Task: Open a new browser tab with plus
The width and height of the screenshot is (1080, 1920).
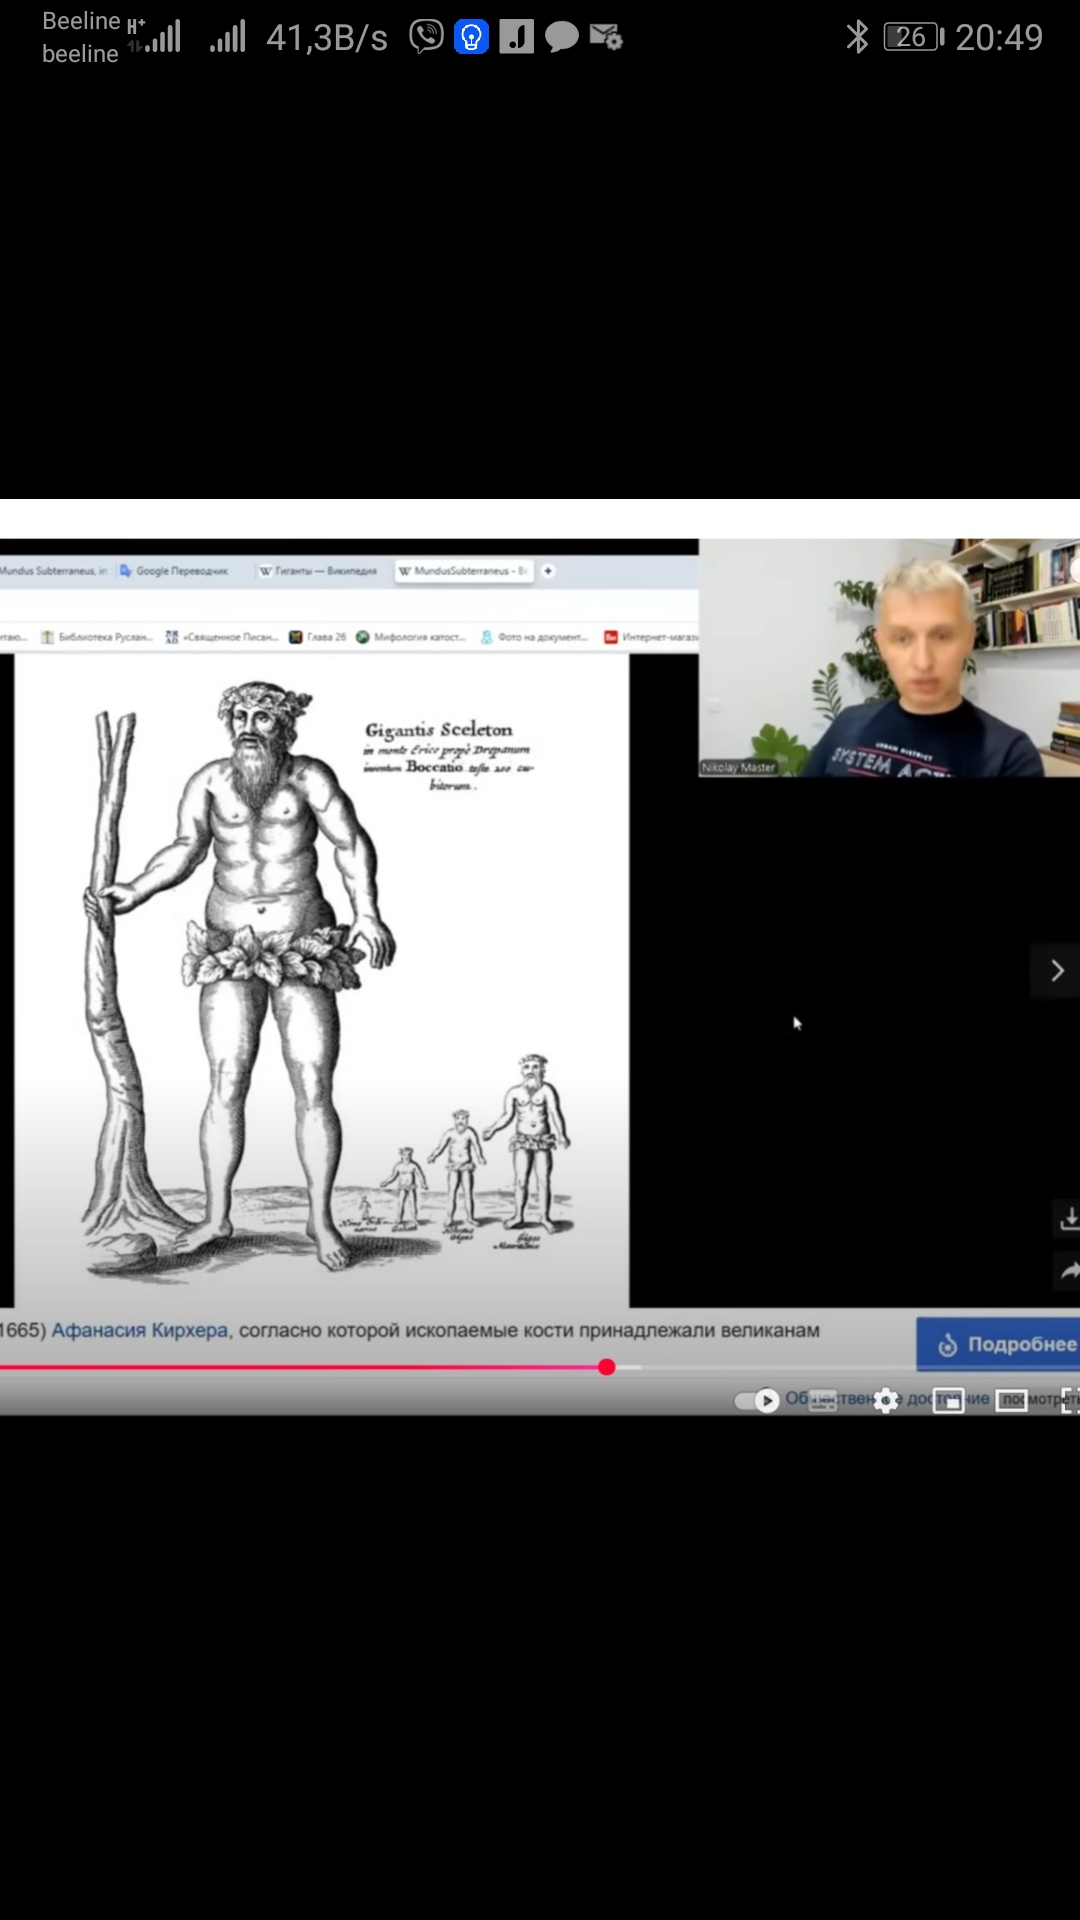Action: pos(548,571)
